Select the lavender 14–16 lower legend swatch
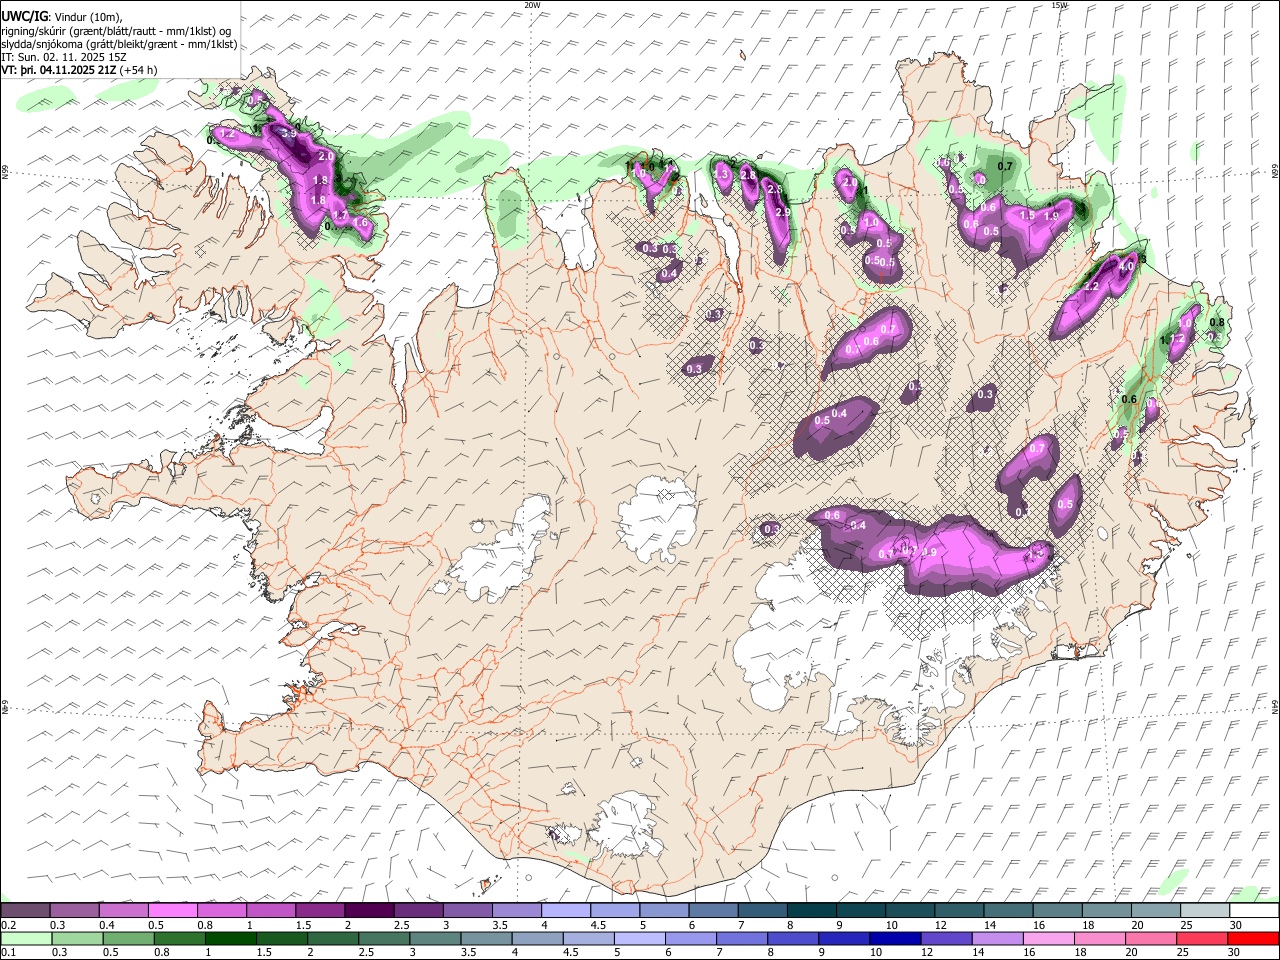The height and width of the screenshot is (960, 1280). tap(997, 938)
